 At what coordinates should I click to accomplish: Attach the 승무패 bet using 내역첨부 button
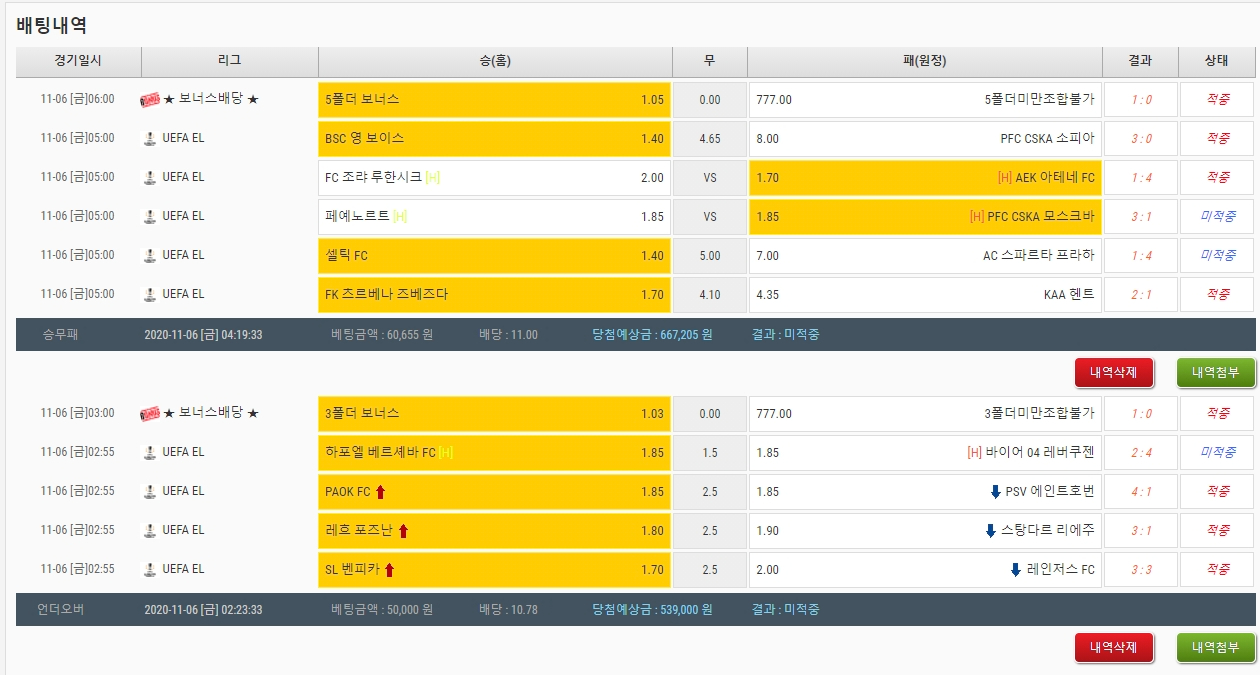1215,373
